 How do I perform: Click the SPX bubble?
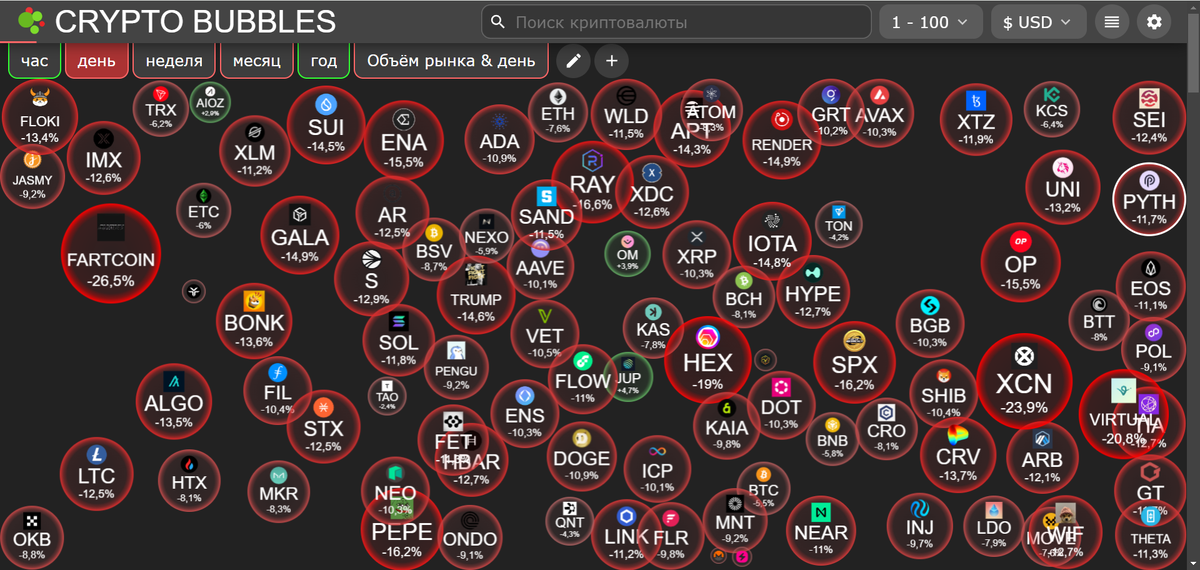pos(854,363)
